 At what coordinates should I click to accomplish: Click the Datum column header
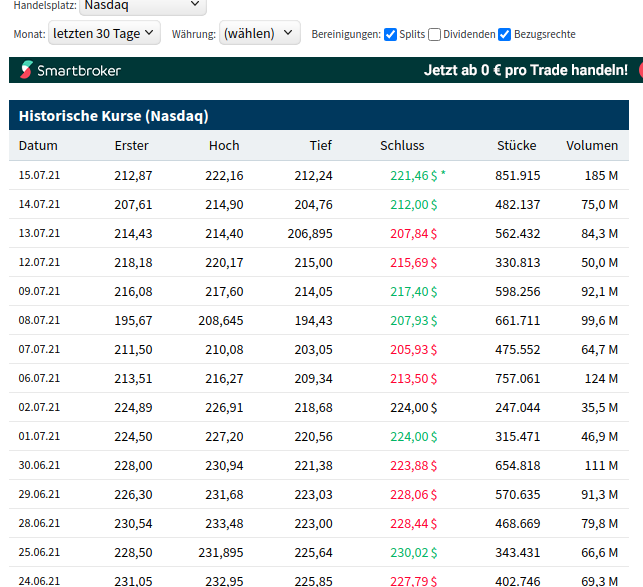coord(38,145)
